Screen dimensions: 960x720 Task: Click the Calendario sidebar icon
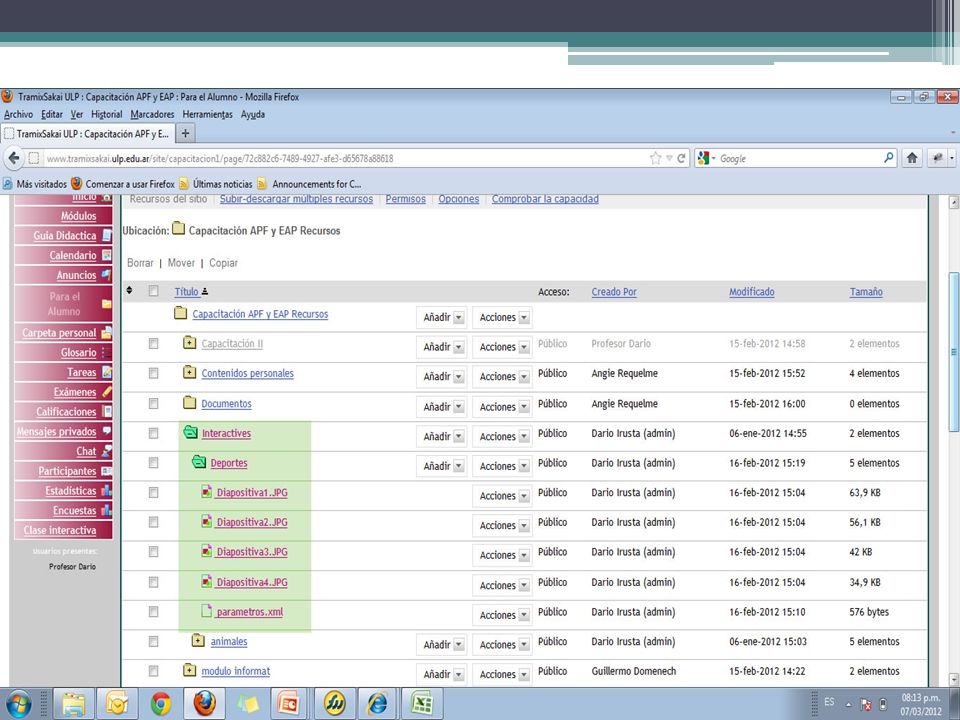click(x=107, y=255)
